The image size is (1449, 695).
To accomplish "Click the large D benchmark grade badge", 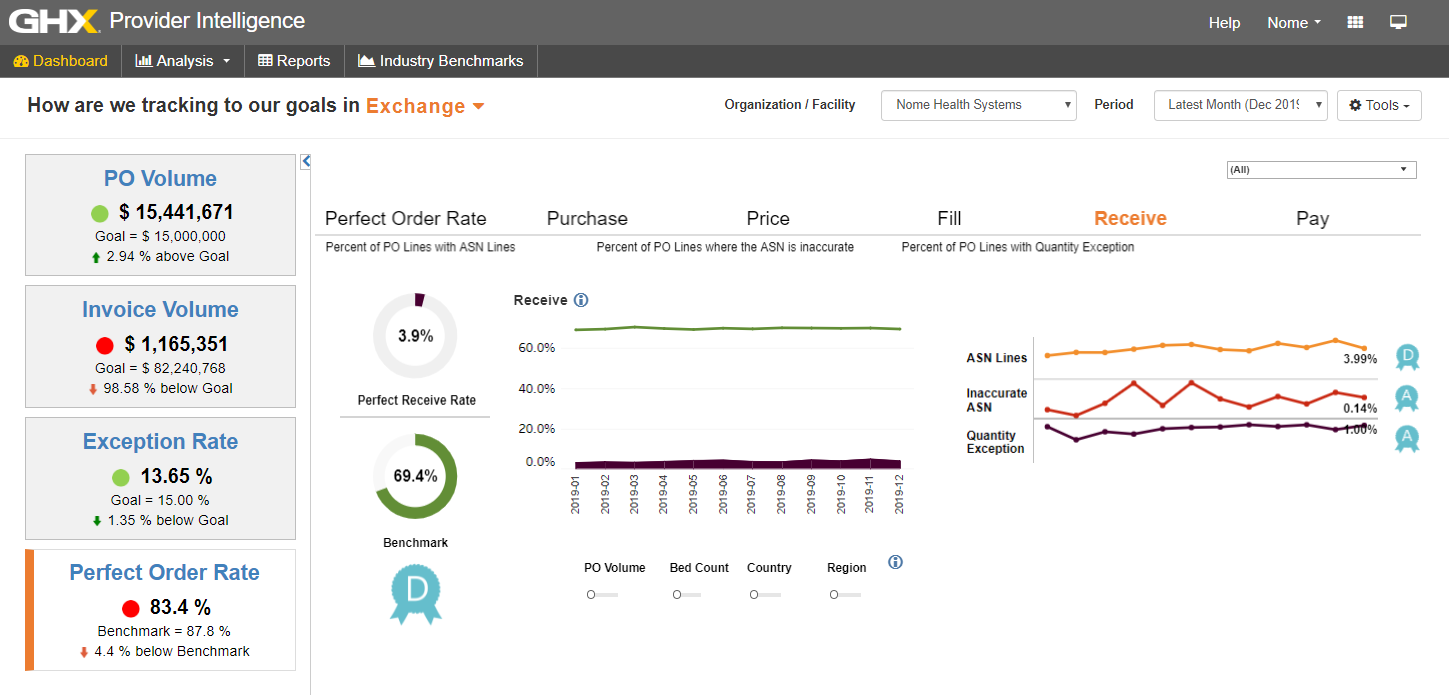I will 416,593.
